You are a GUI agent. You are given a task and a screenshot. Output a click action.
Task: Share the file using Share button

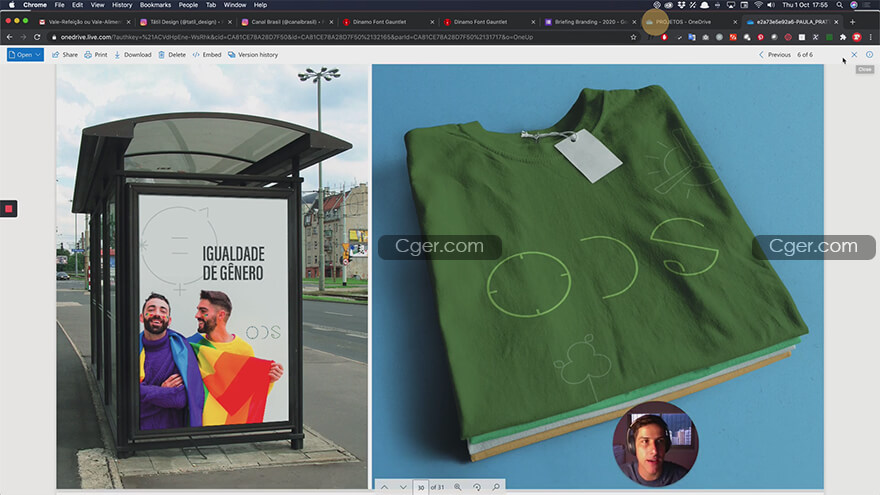coord(65,55)
